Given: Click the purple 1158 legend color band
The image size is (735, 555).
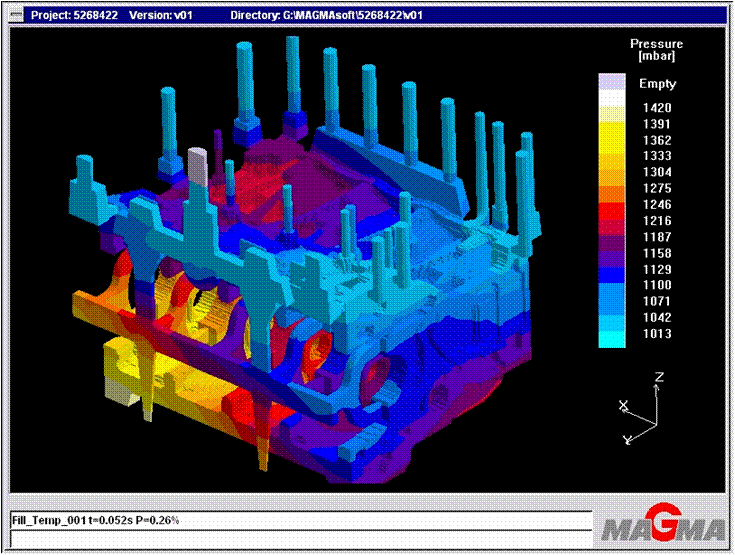Looking at the screenshot, I should click(612, 259).
